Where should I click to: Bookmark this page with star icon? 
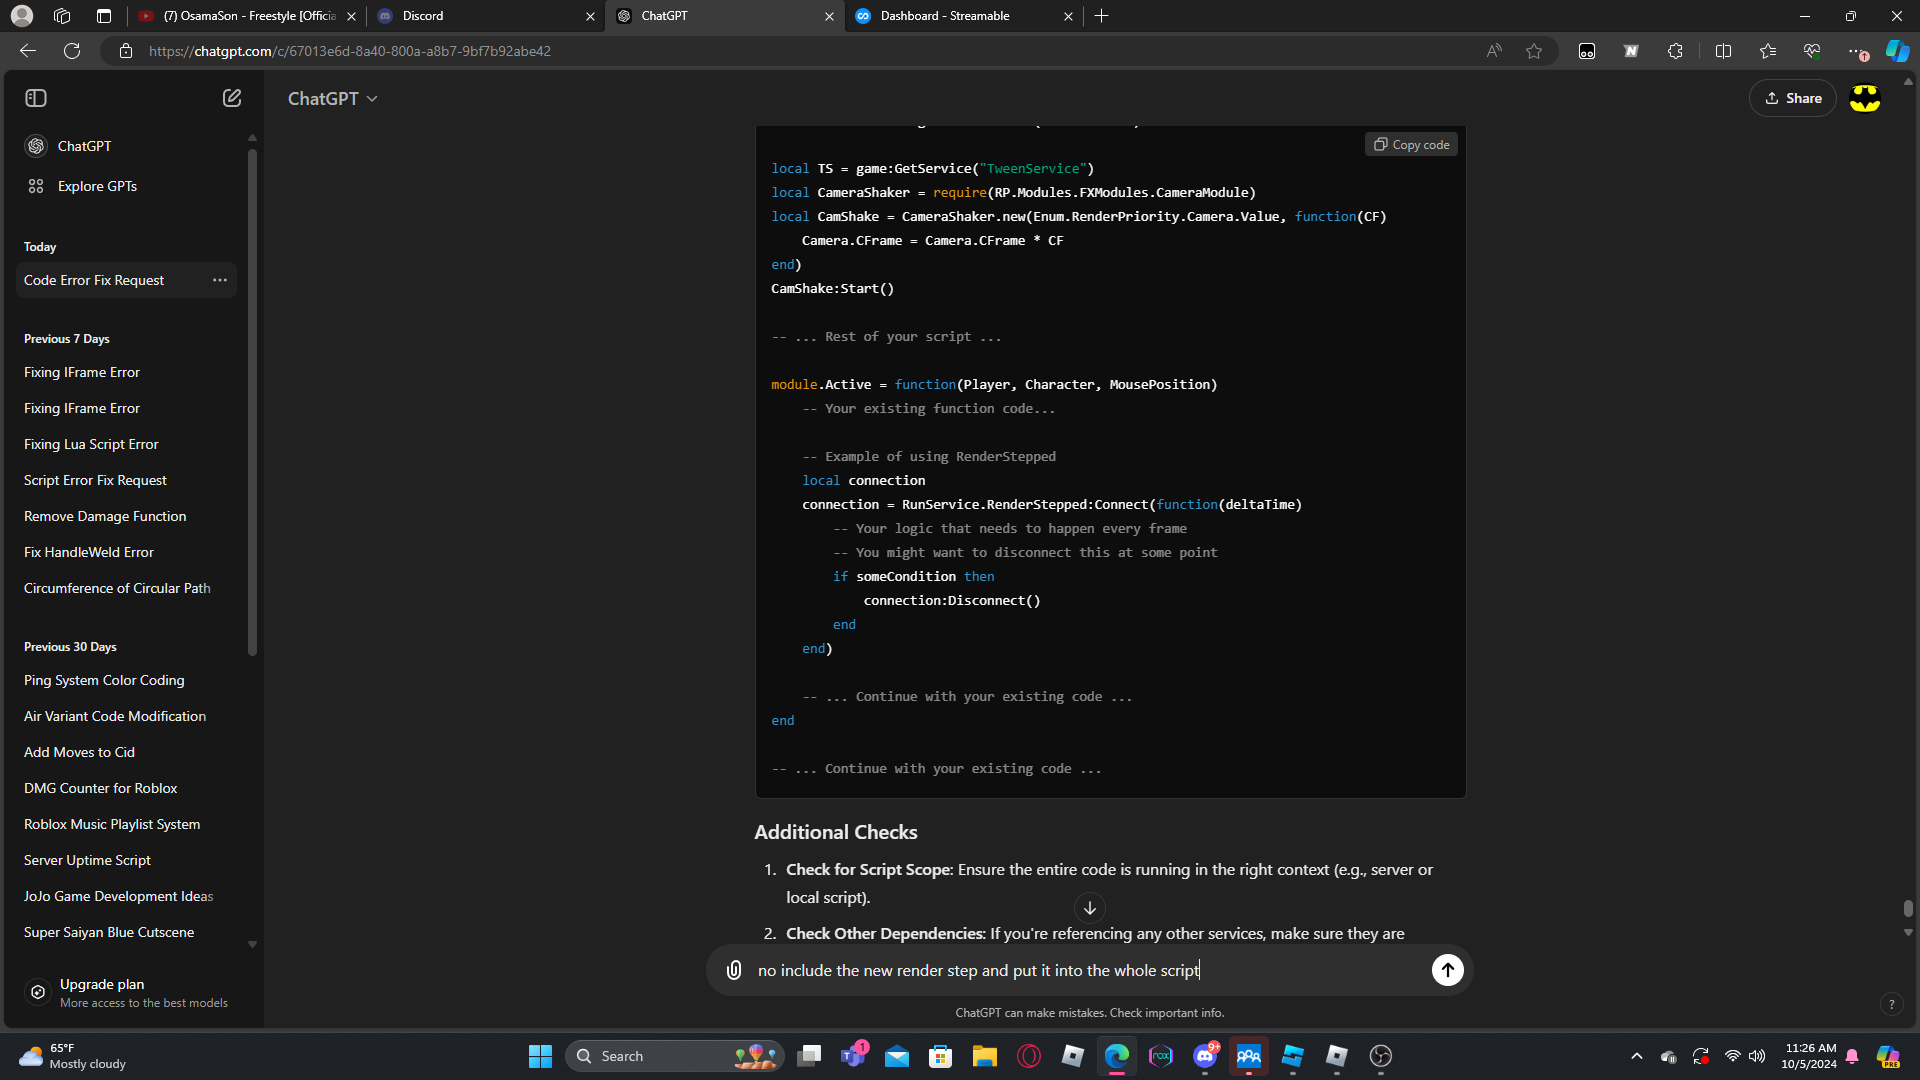[x=1534, y=51]
